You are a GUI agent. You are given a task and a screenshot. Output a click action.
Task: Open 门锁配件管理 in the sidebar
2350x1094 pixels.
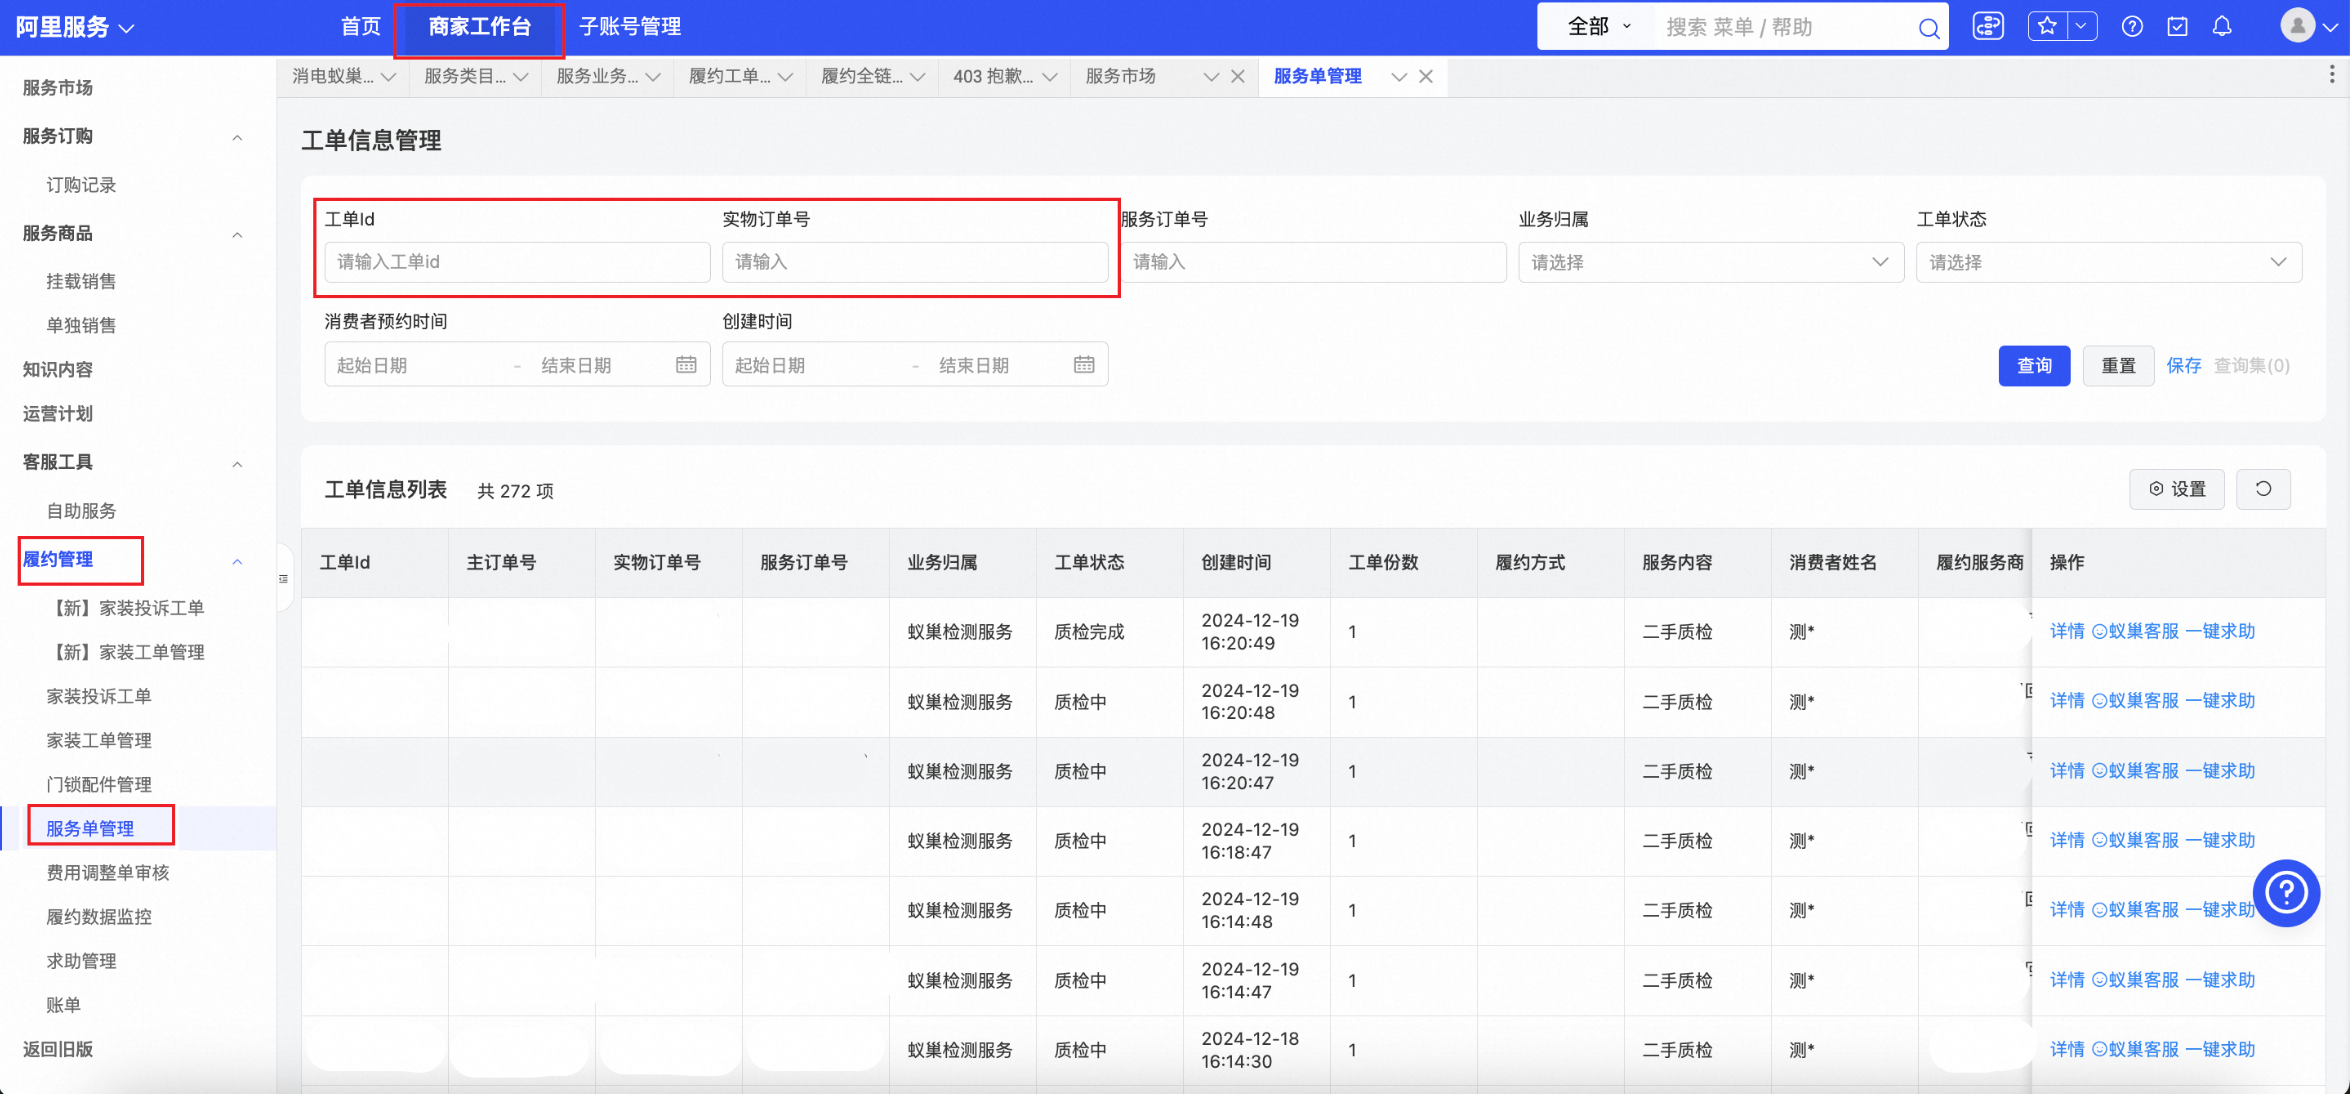point(99,784)
